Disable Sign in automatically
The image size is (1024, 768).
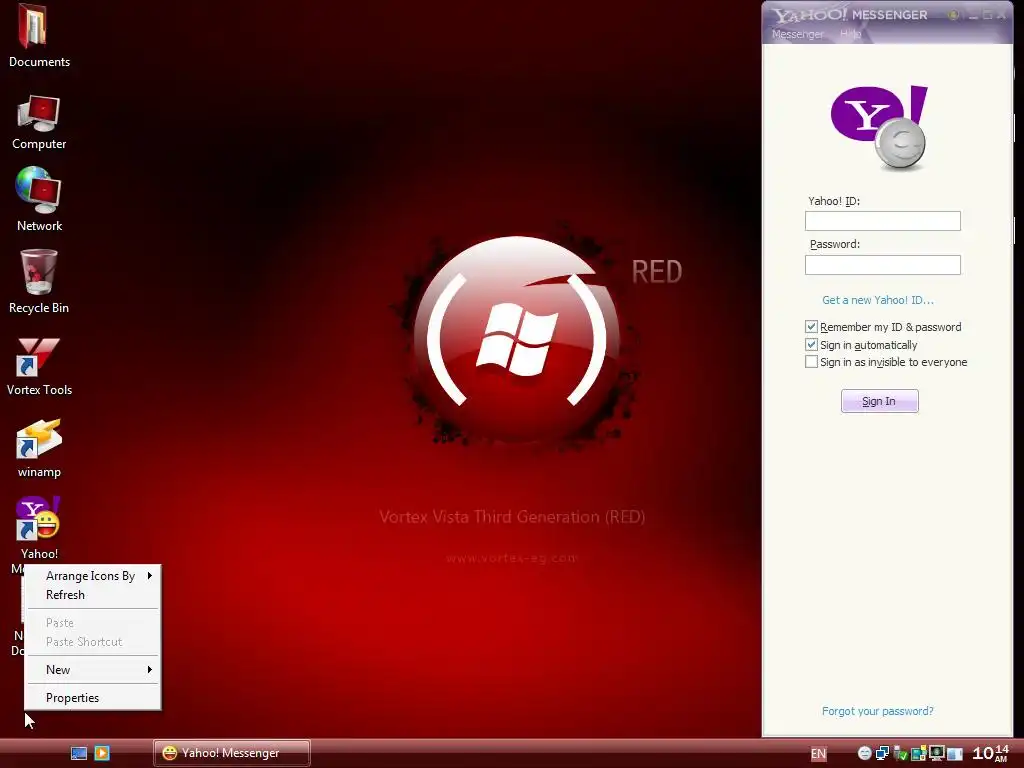click(x=811, y=344)
